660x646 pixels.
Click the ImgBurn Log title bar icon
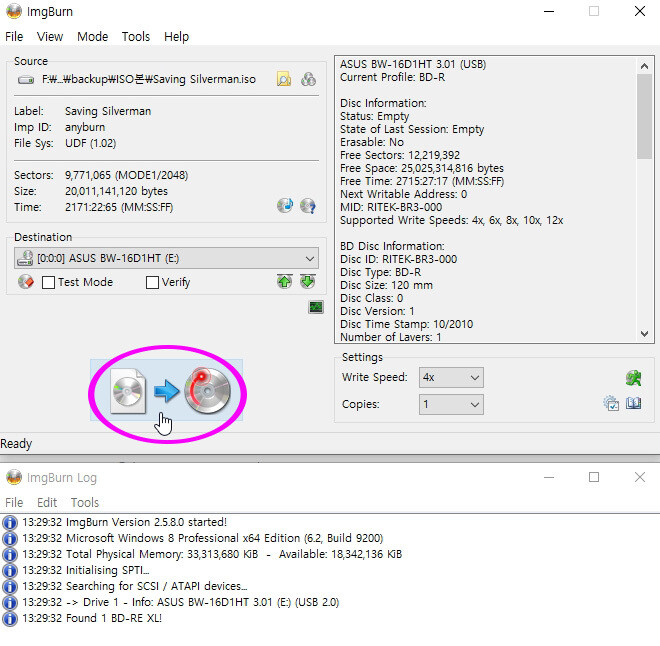pyautogui.click(x=14, y=477)
